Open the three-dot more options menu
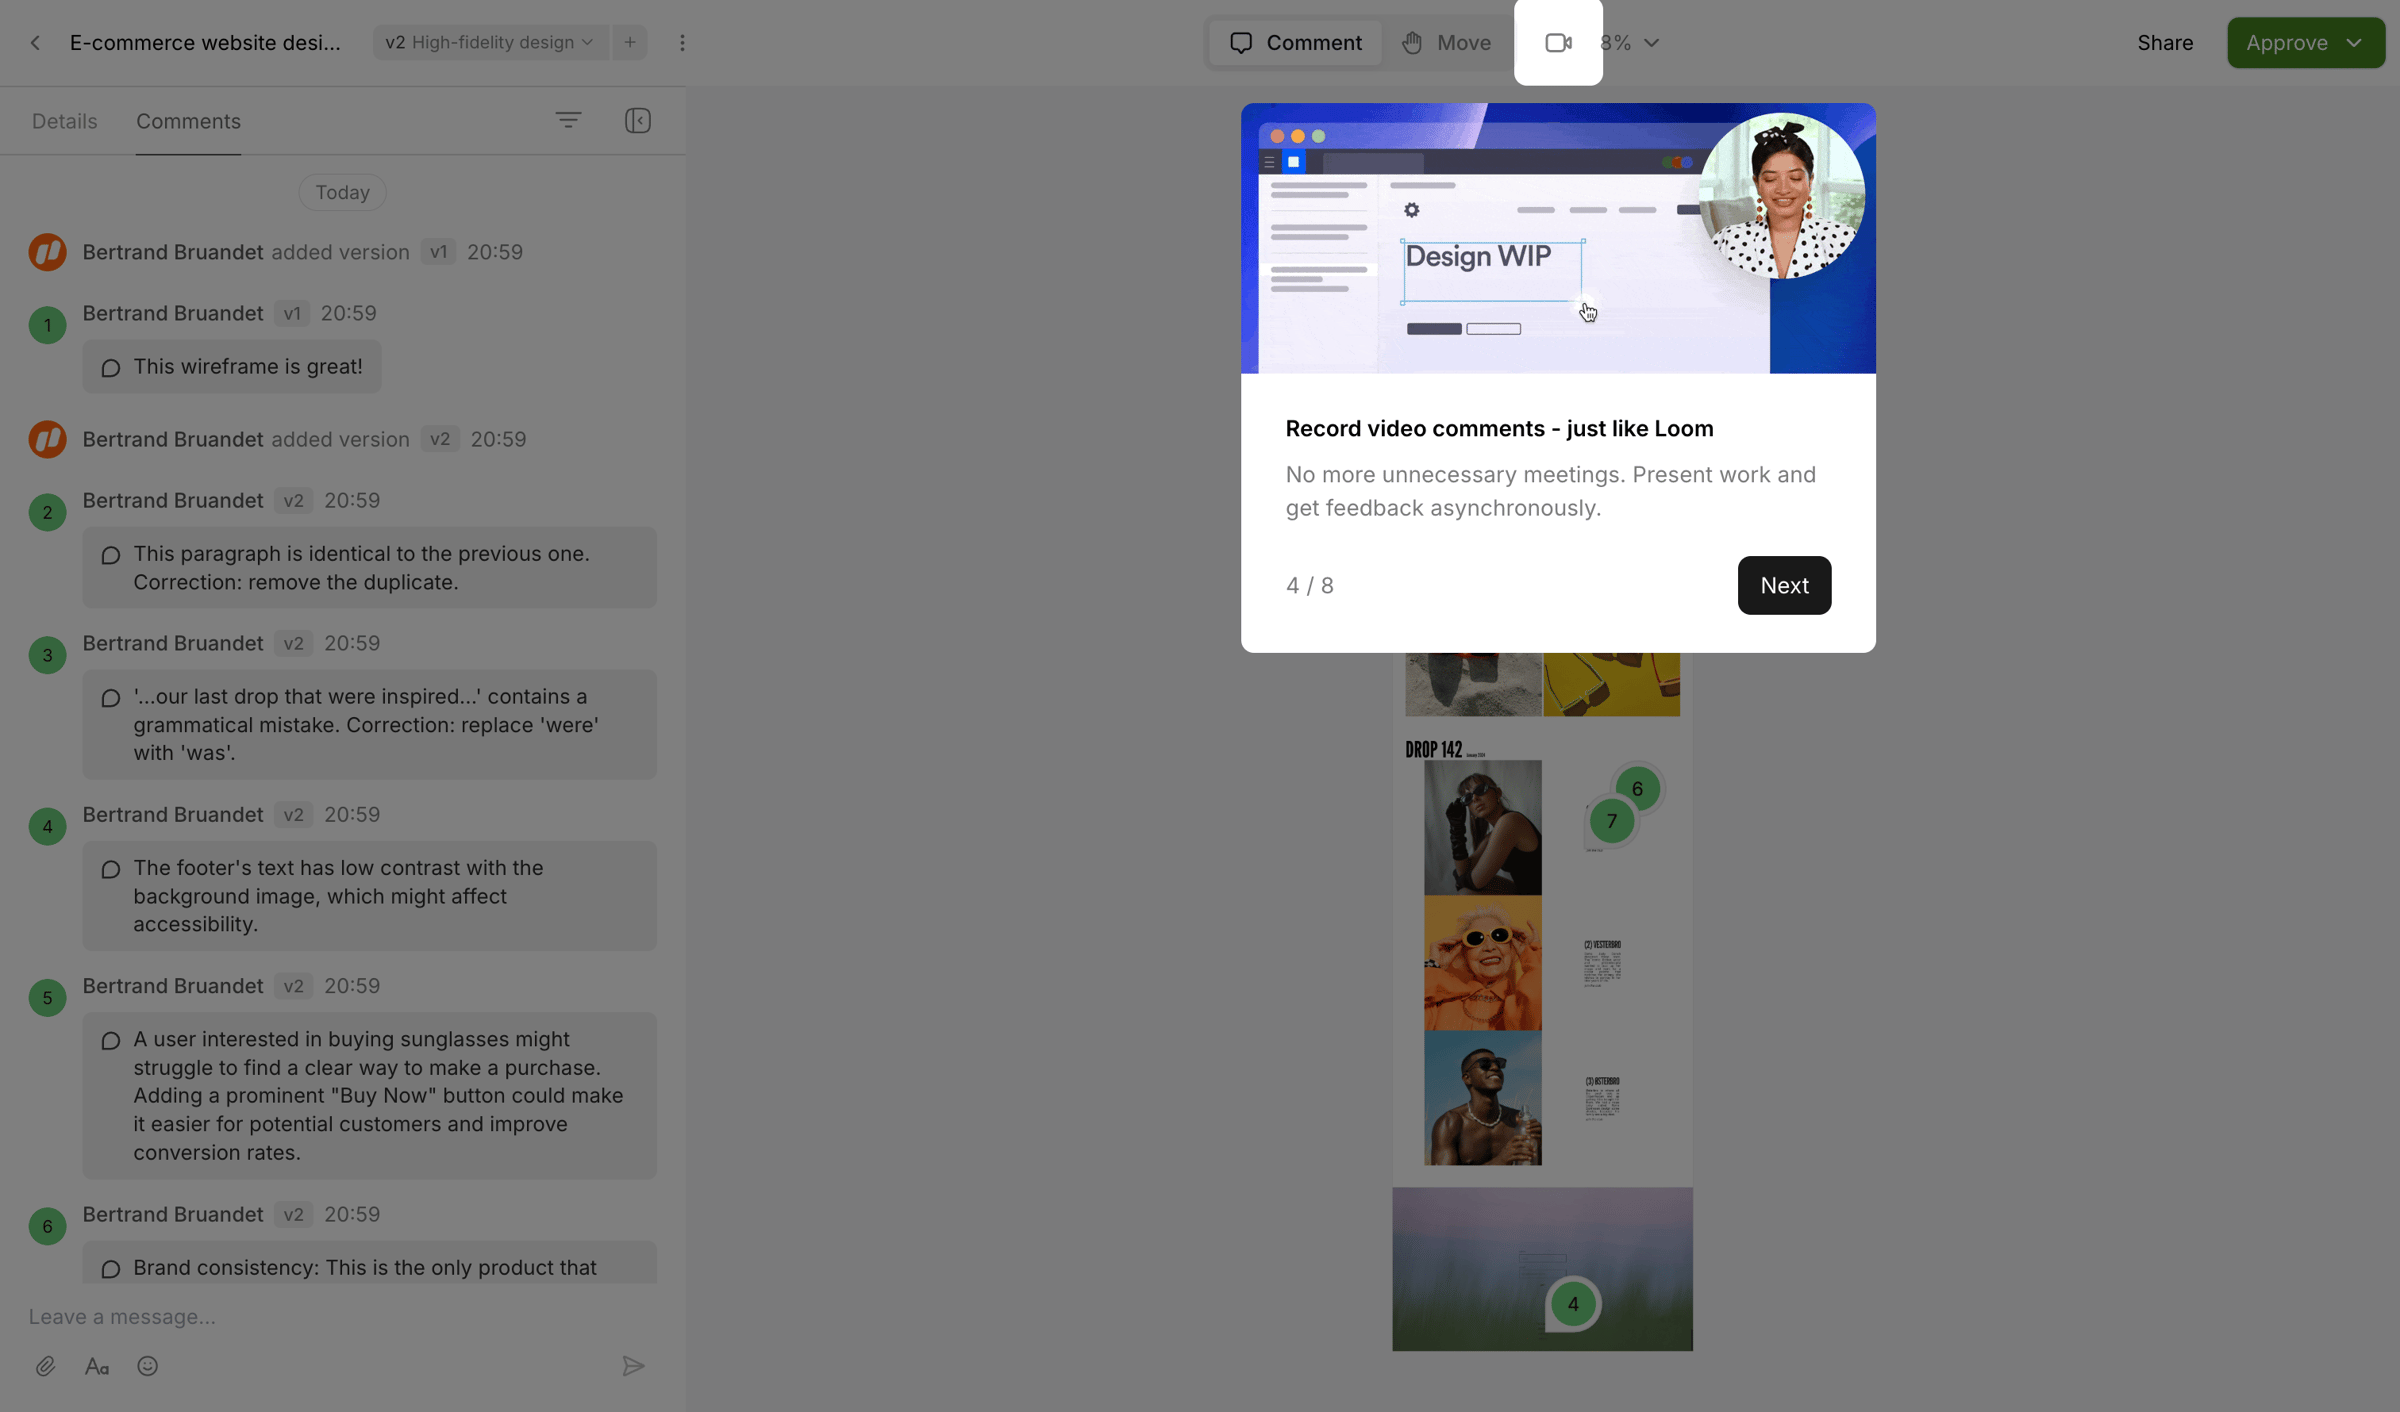This screenshot has width=2400, height=1412. tap(682, 43)
